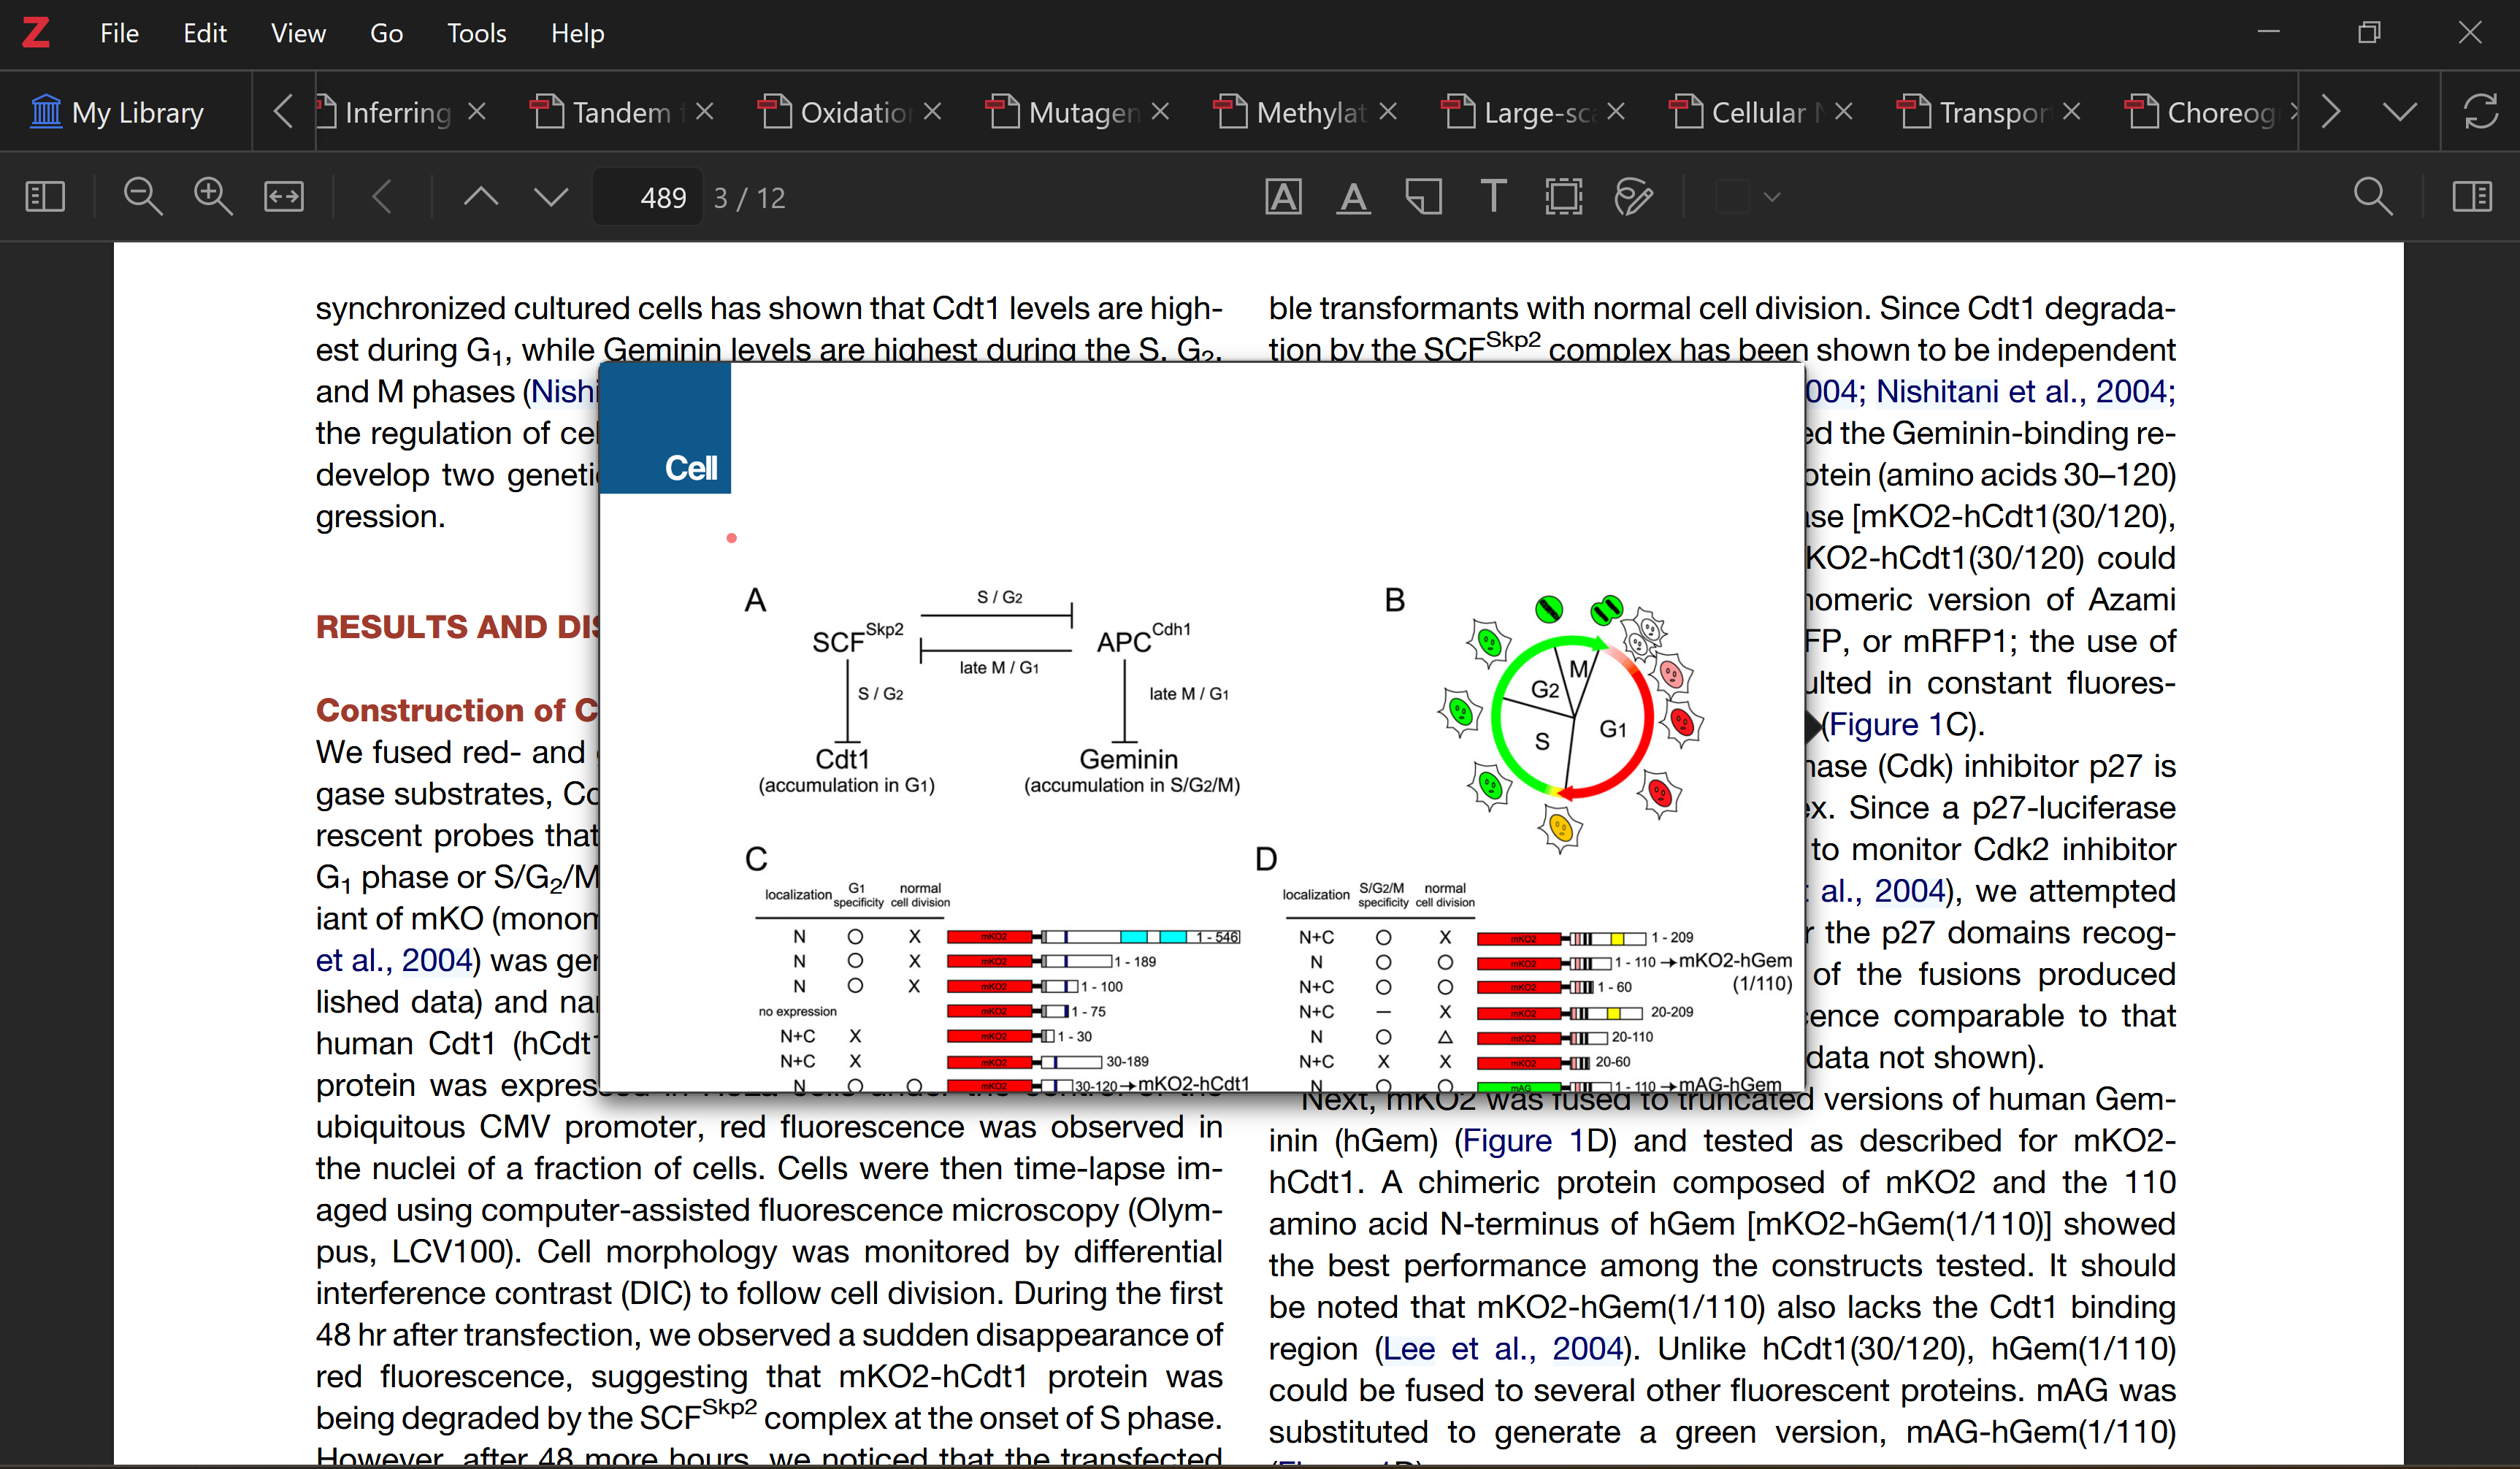Select the Add Text annotation tool

point(1493,197)
